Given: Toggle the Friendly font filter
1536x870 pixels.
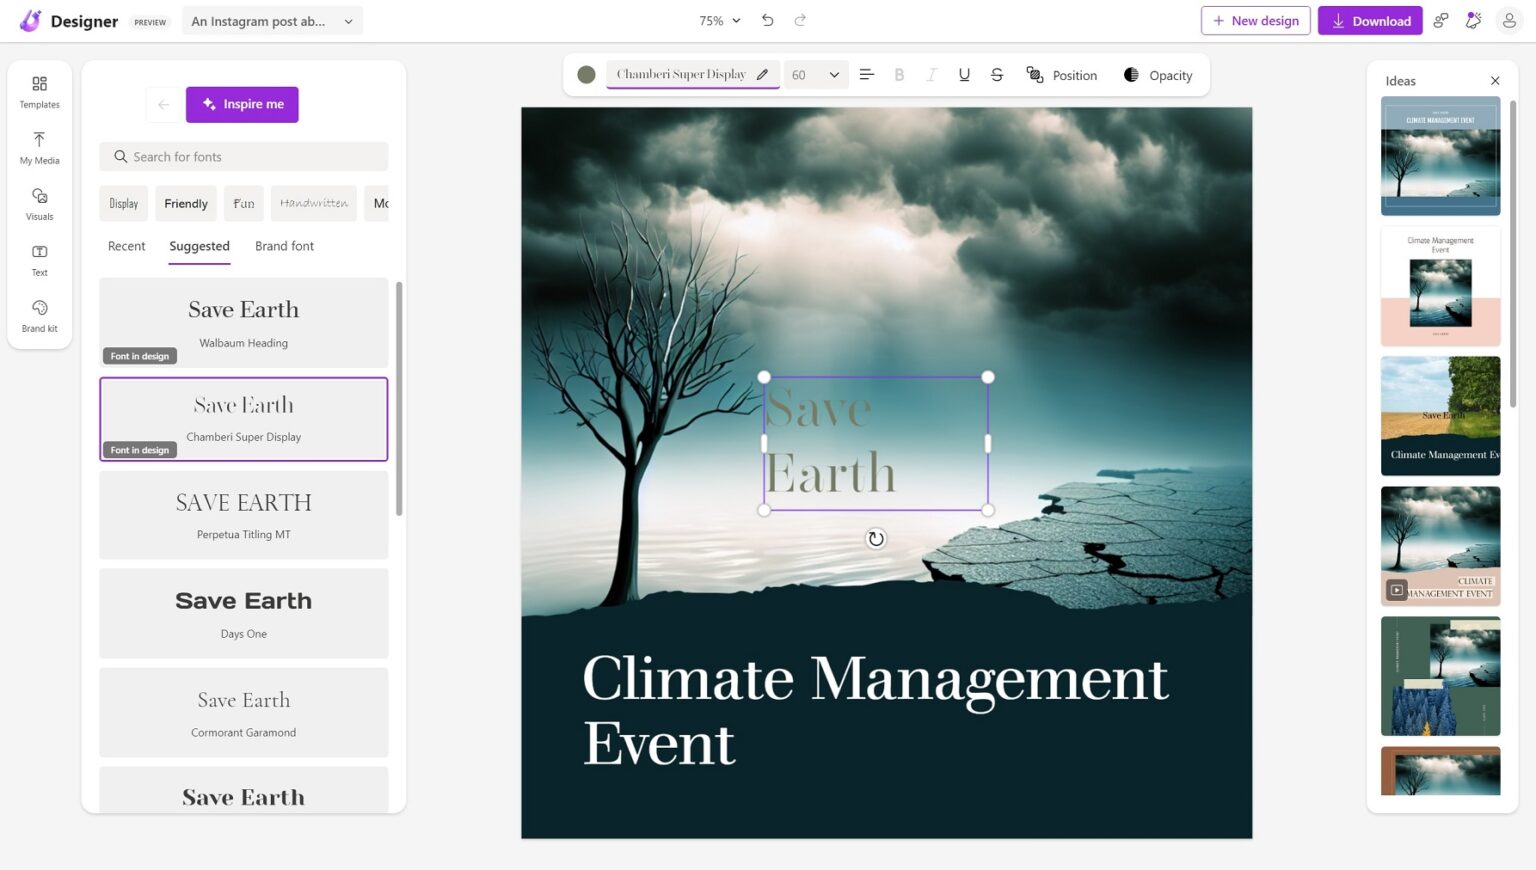Looking at the screenshot, I should coord(185,203).
